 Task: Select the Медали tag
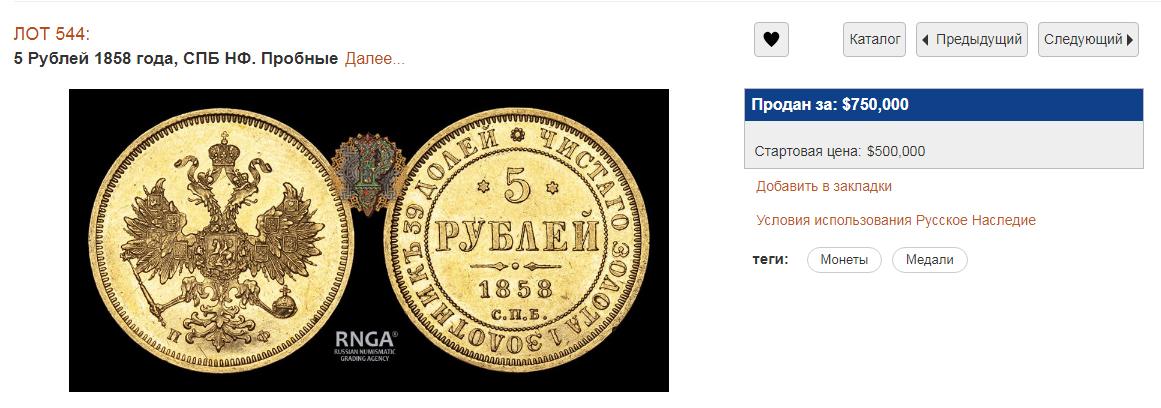[929, 260]
